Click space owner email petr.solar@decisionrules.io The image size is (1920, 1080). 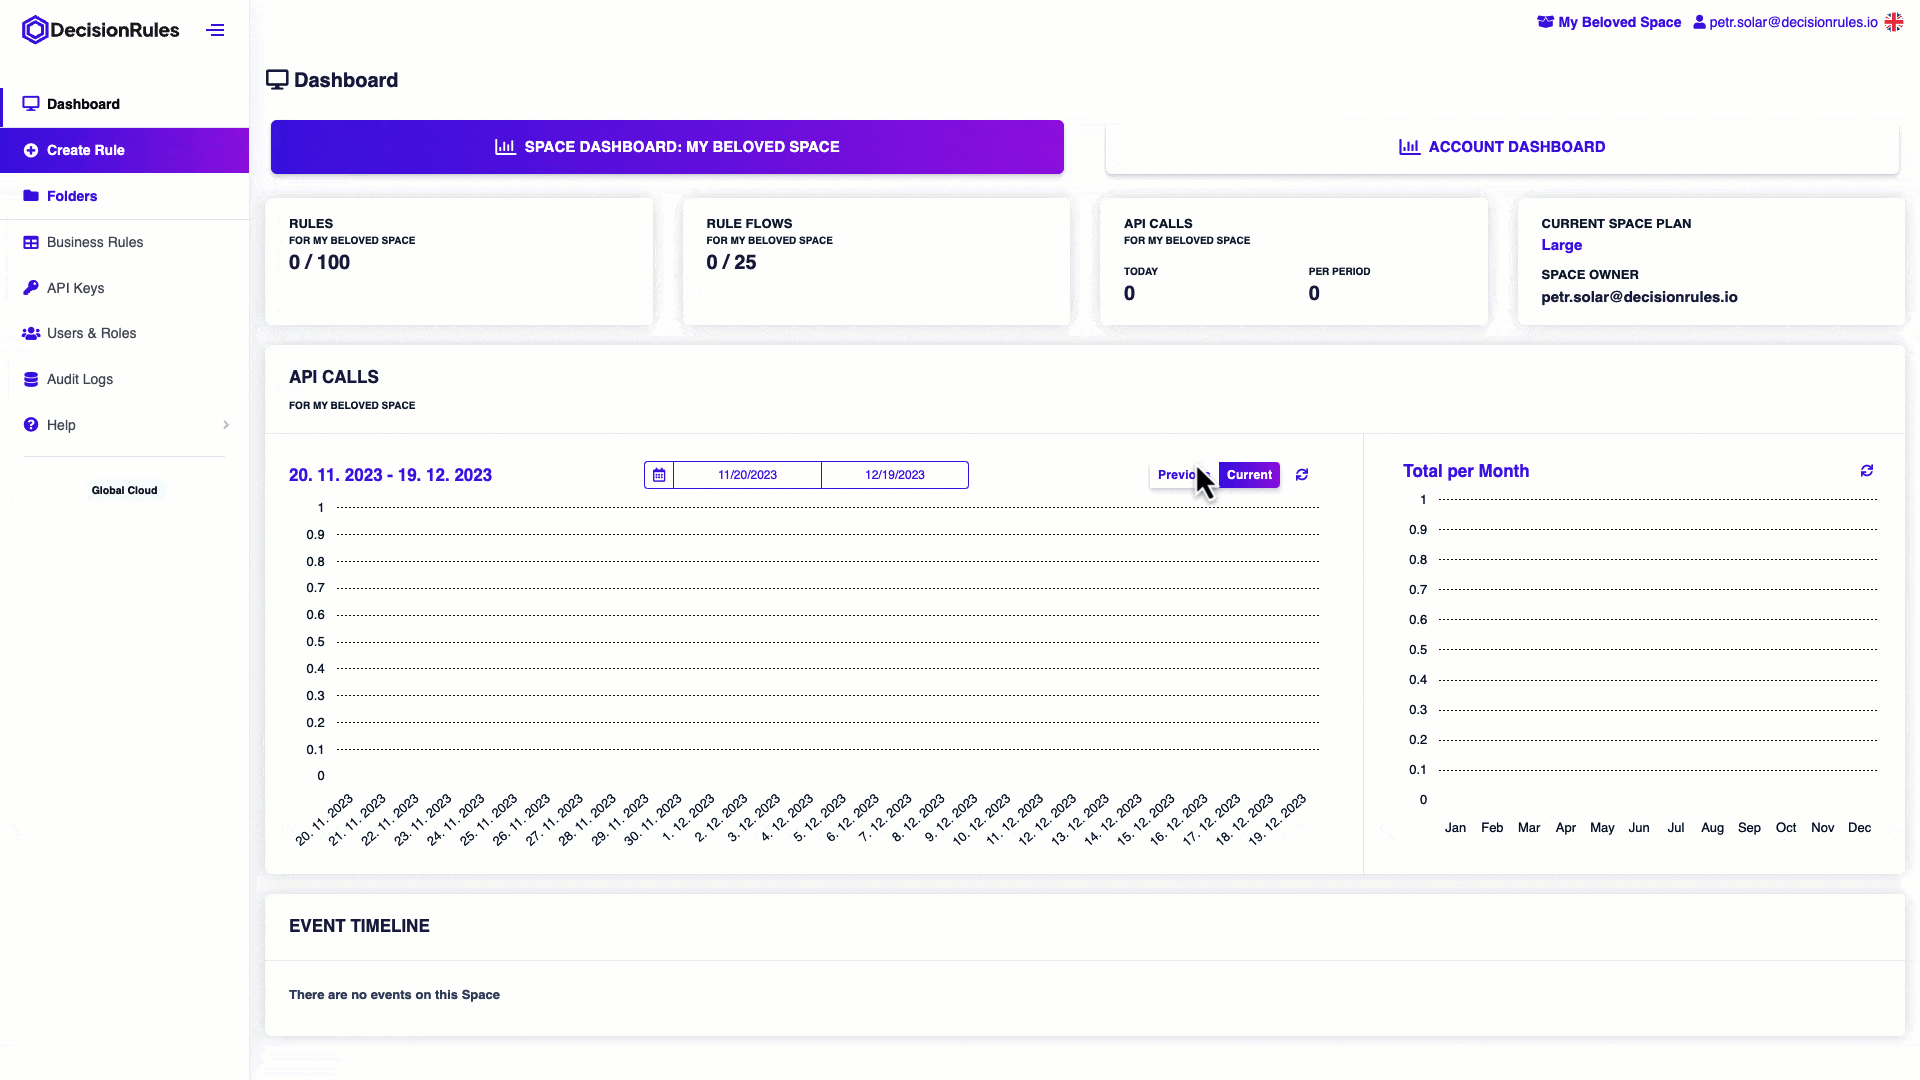(1639, 297)
